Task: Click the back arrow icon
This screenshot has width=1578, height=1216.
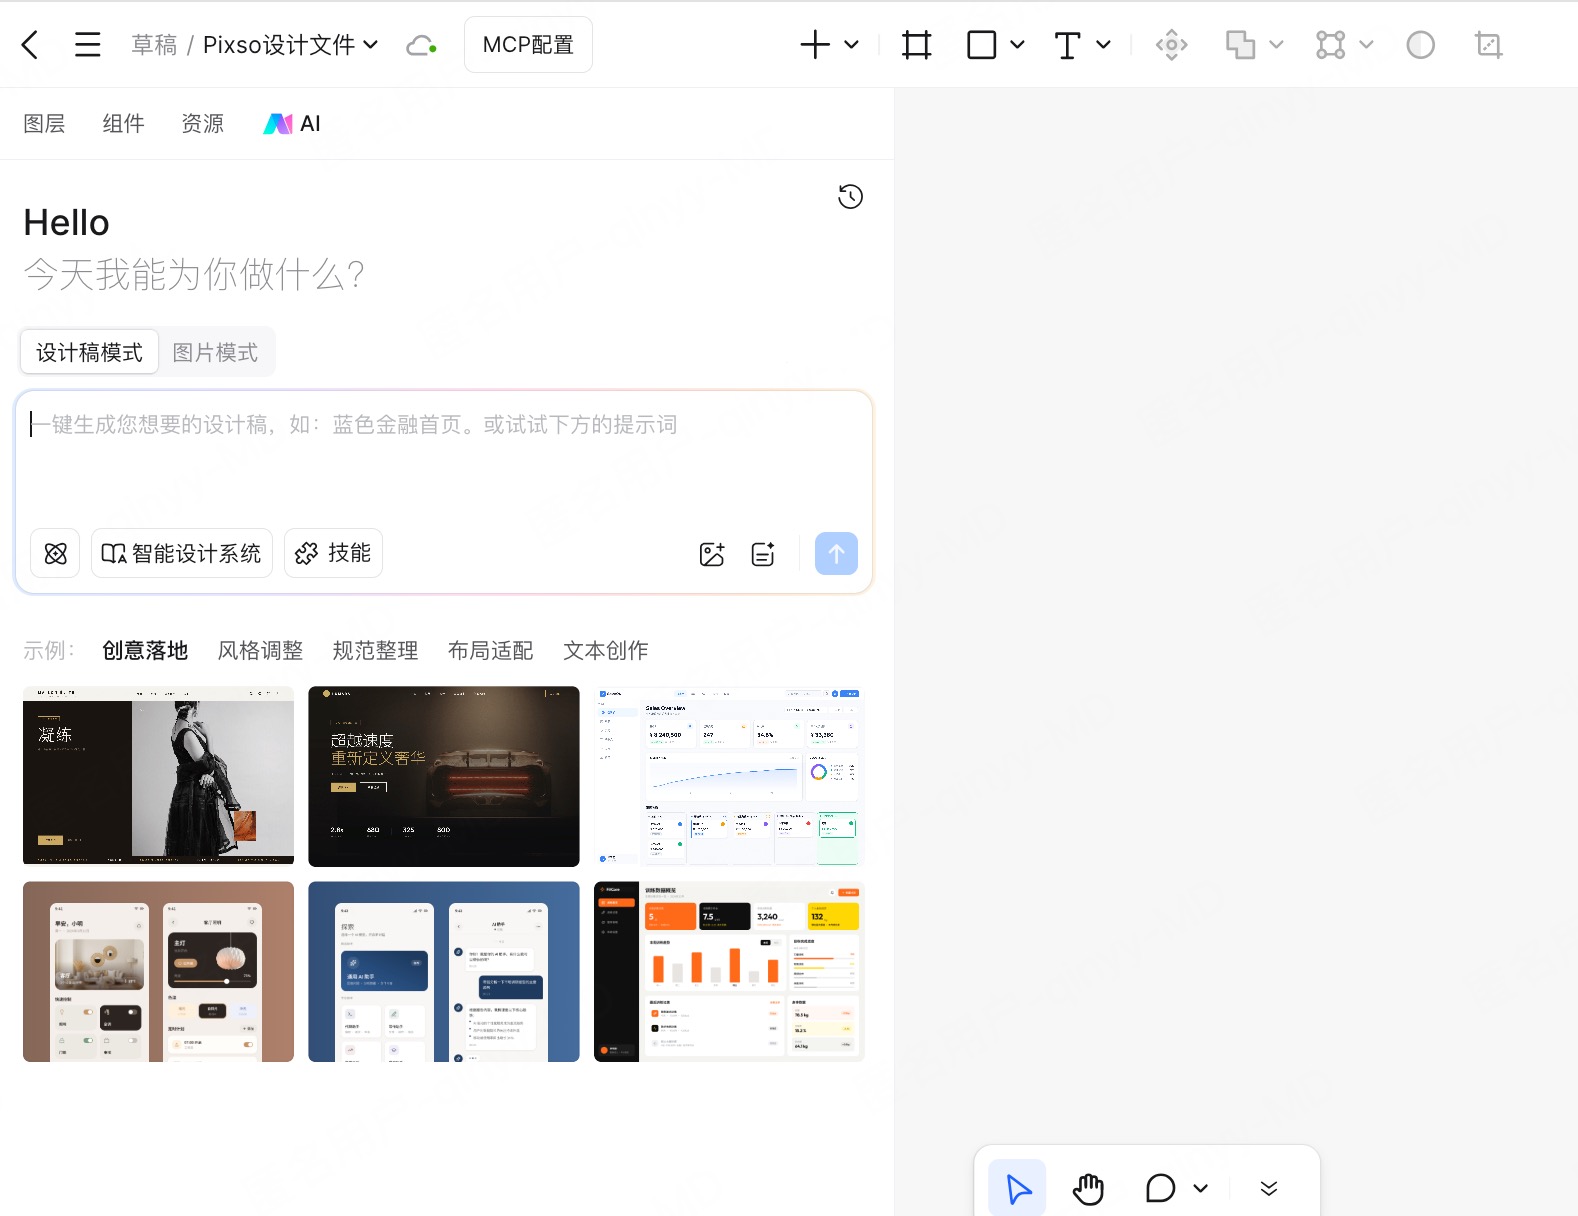Action: point(30,45)
